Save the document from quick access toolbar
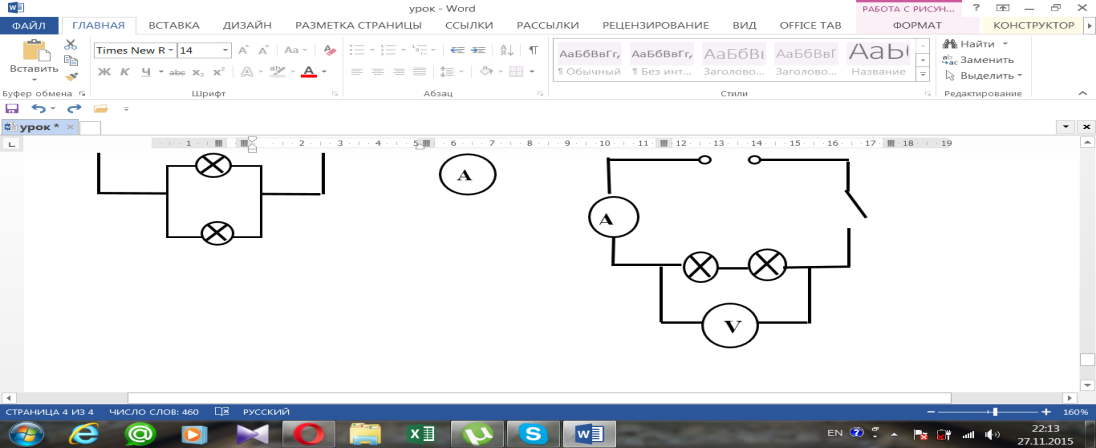 click(11, 108)
